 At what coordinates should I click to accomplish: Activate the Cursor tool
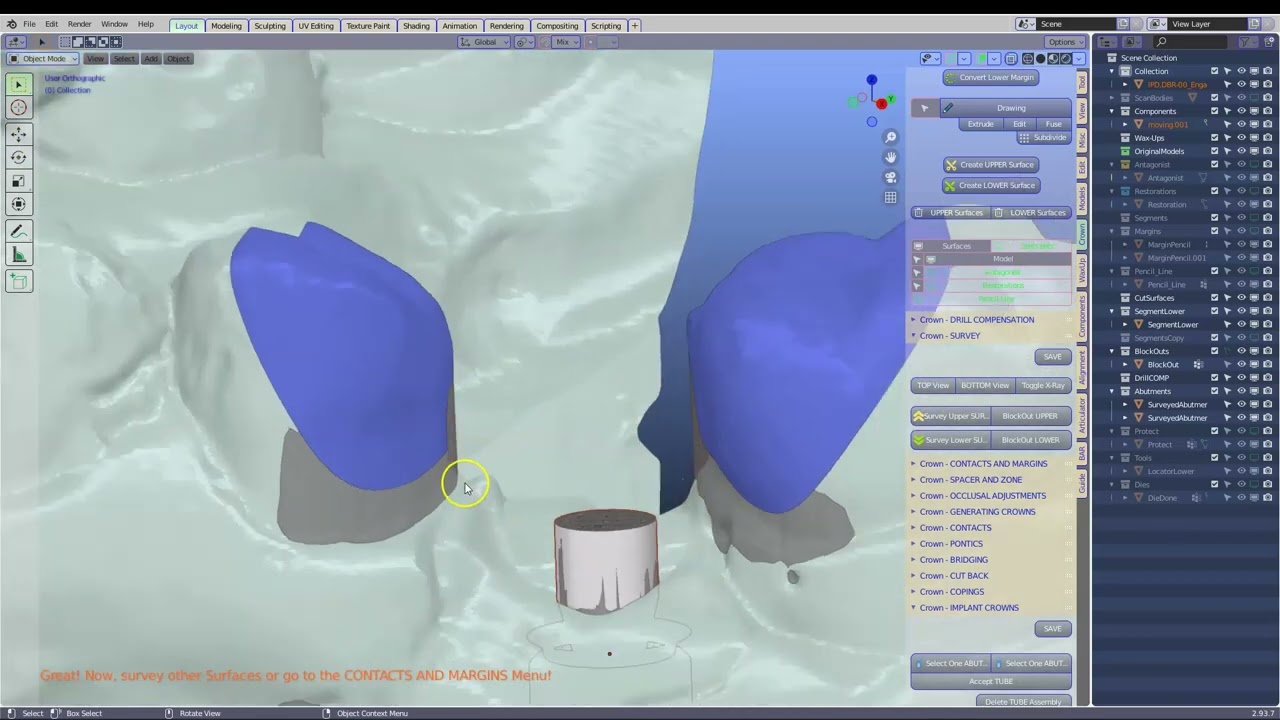pos(19,107)
